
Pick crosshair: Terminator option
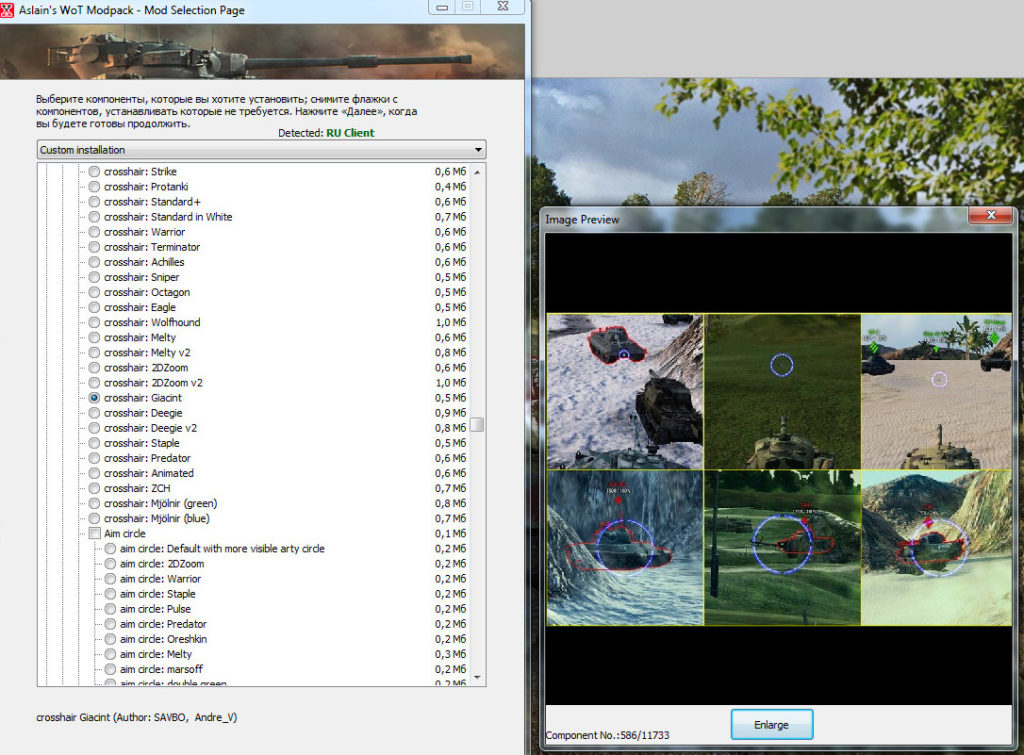94,247
